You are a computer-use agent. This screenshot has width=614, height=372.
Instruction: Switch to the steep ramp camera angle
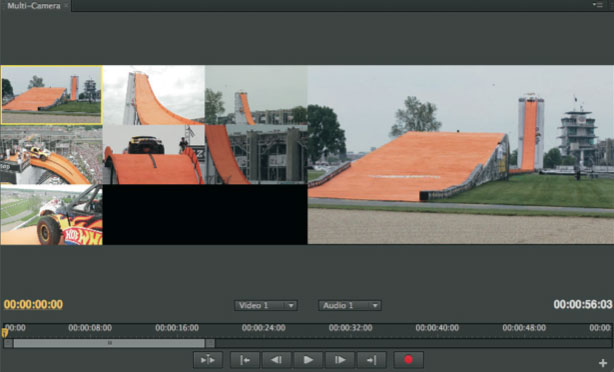tap(154, 95)
